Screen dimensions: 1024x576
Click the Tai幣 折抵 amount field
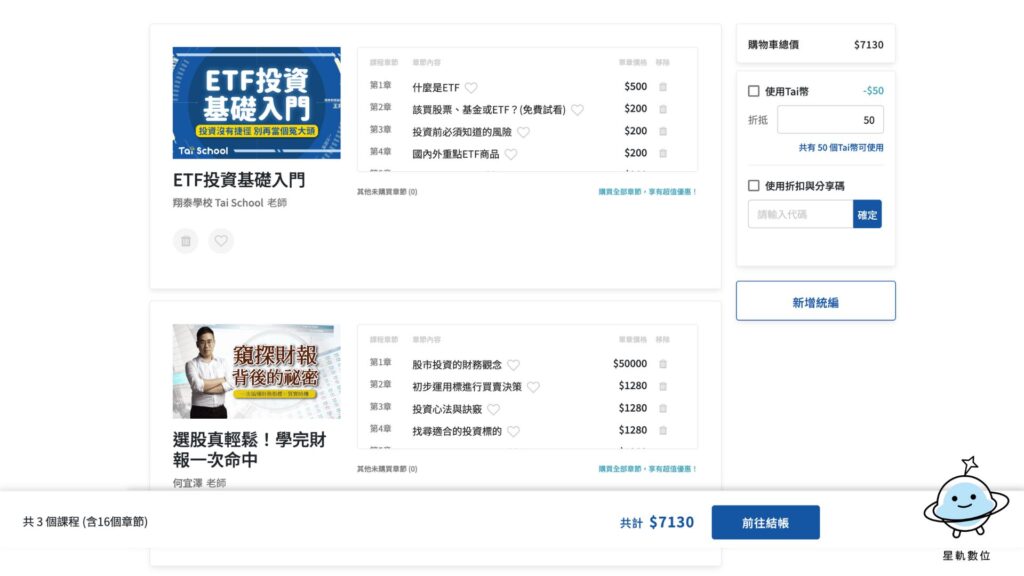(829, 120)
